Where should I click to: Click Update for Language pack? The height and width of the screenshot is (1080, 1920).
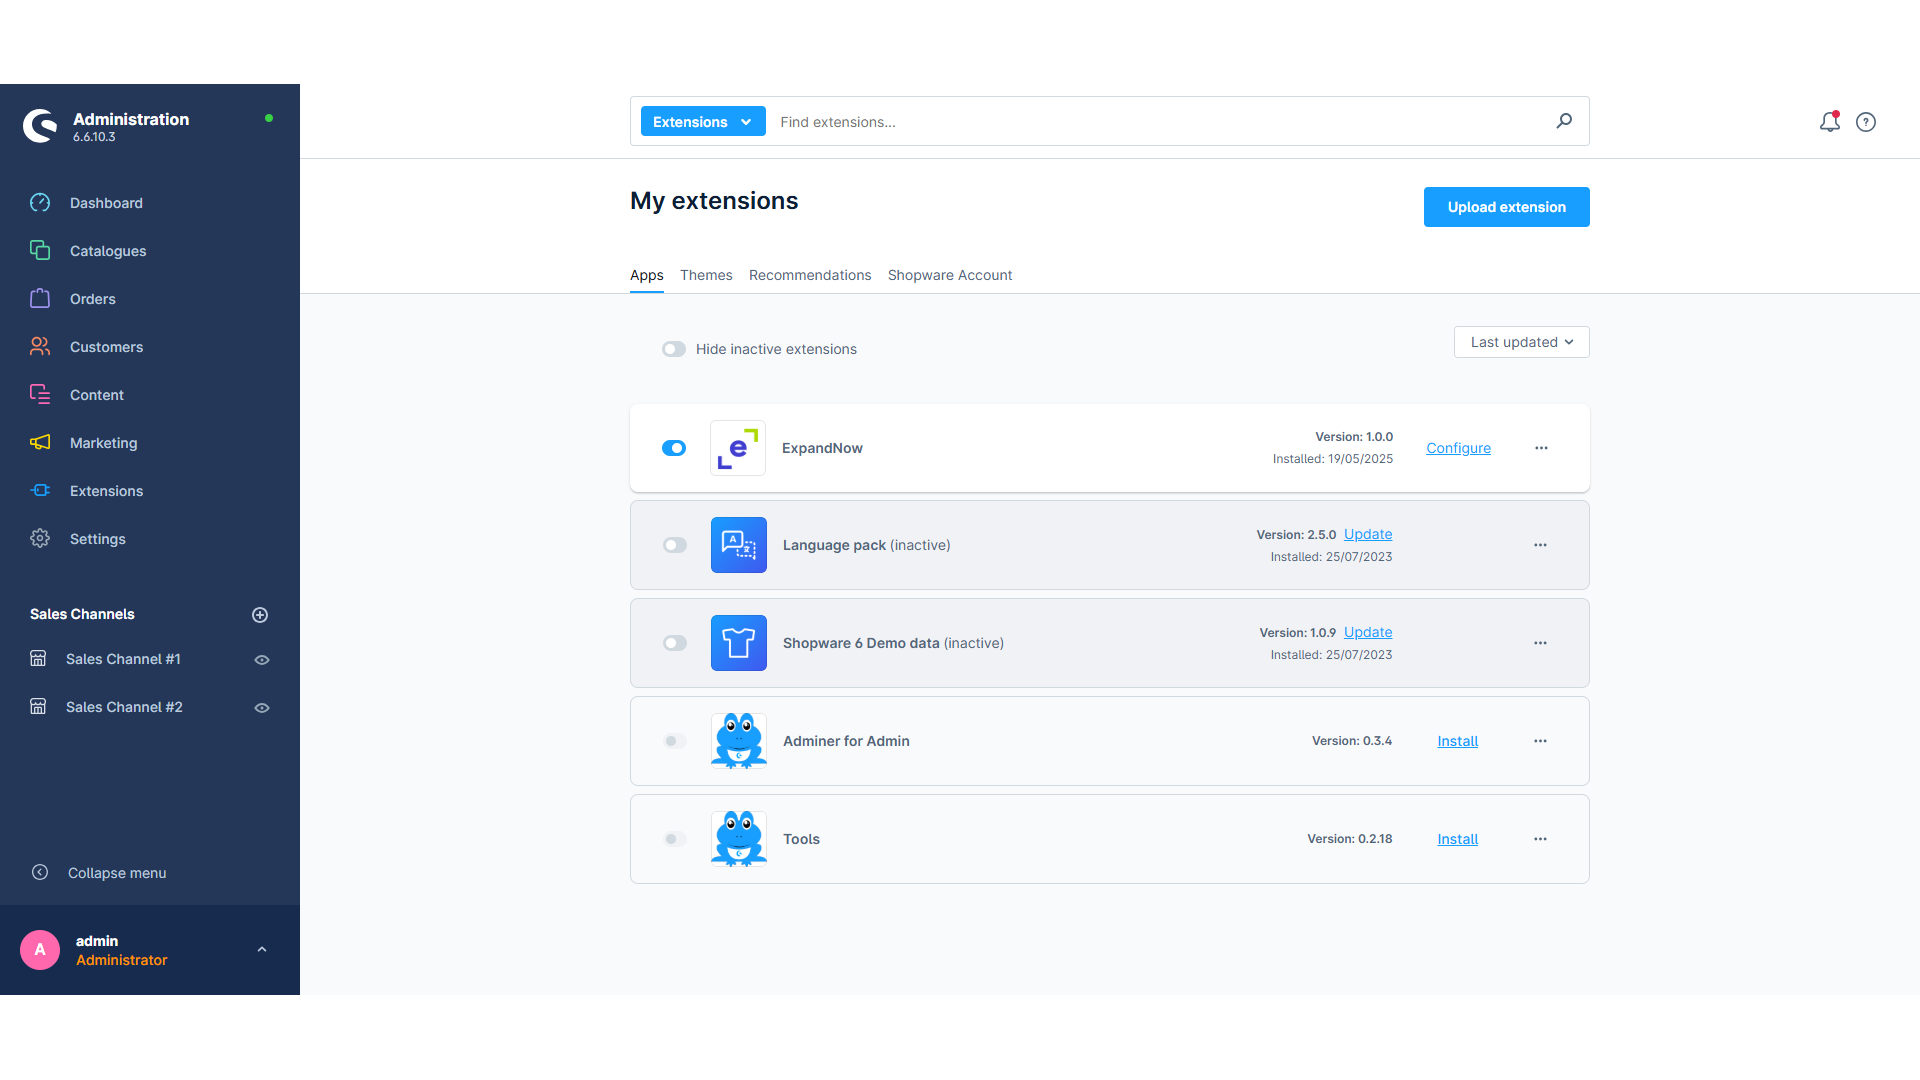click(1368, 534)
